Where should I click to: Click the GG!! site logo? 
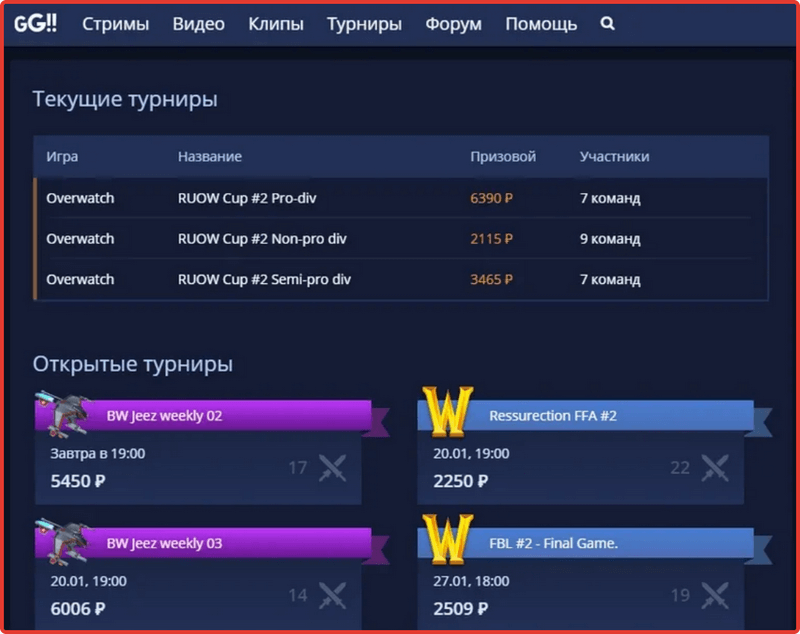coord(35,23)
